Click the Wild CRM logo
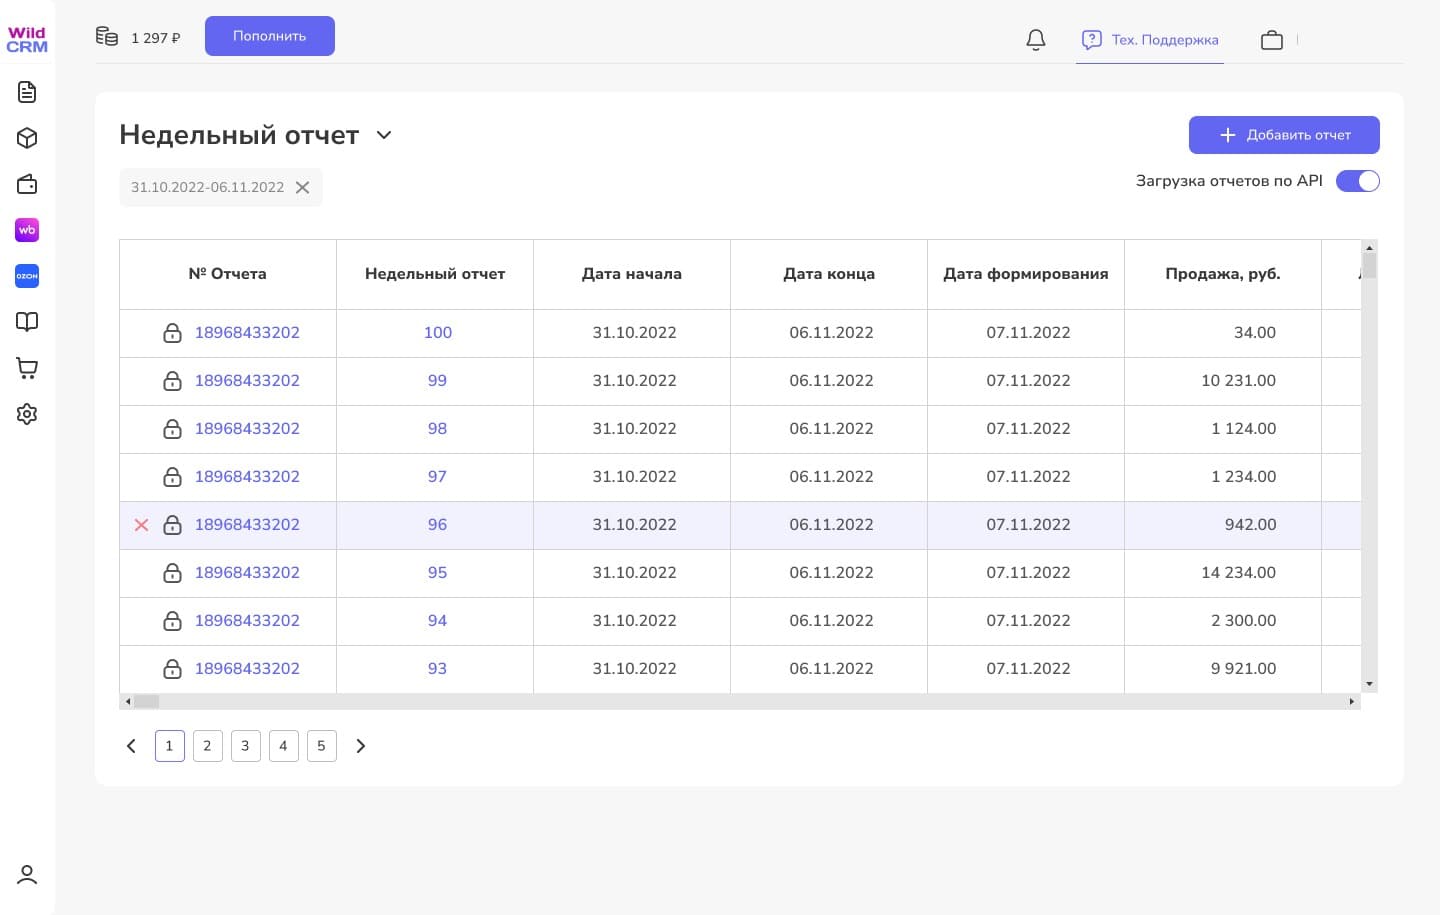Screen dimensions: 1440x915 (27, 39)
